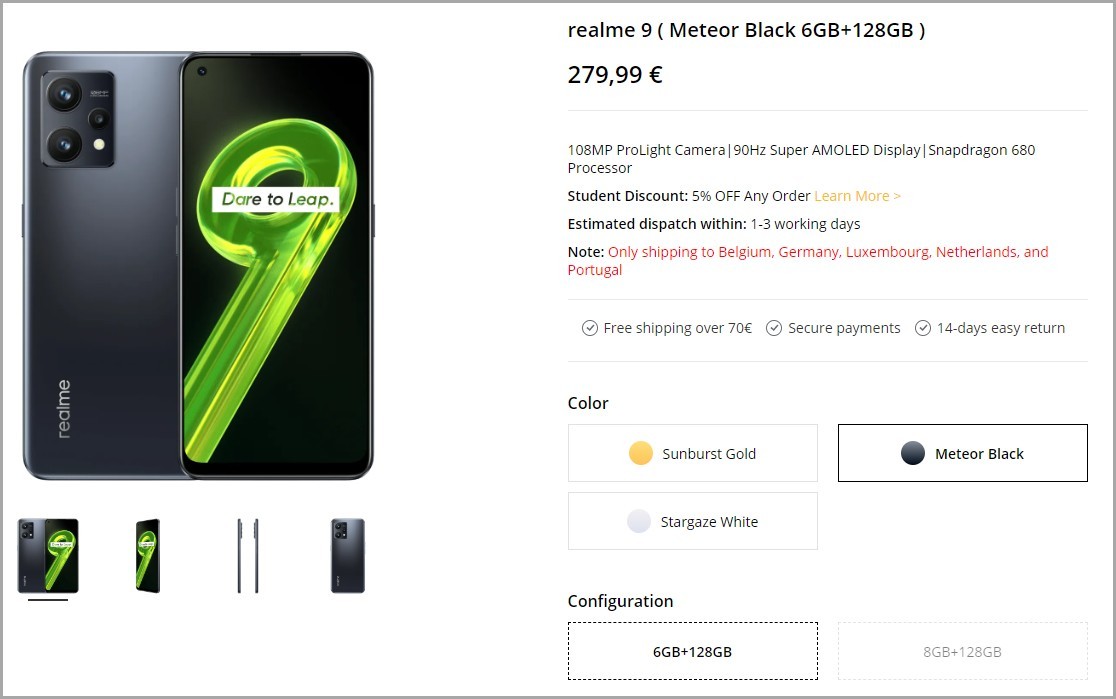
Task: View the front and back thumbnail
Action: point(48,556)
